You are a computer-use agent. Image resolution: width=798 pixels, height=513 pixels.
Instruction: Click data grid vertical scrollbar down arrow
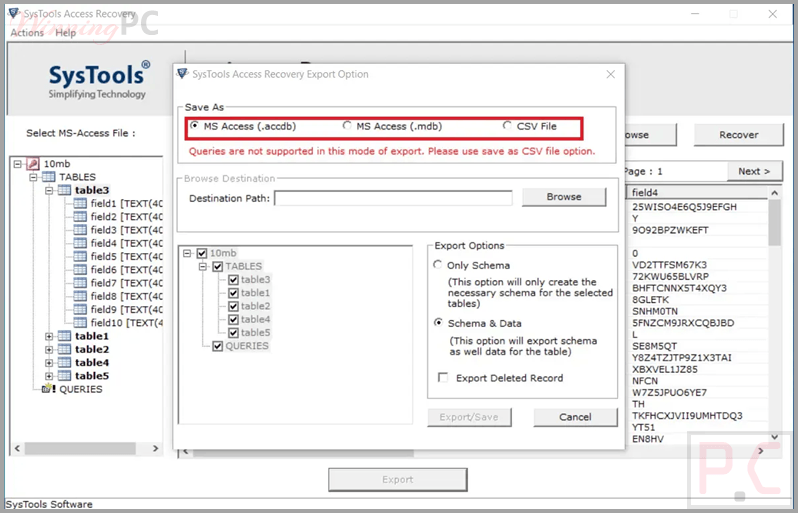point(774,437)
